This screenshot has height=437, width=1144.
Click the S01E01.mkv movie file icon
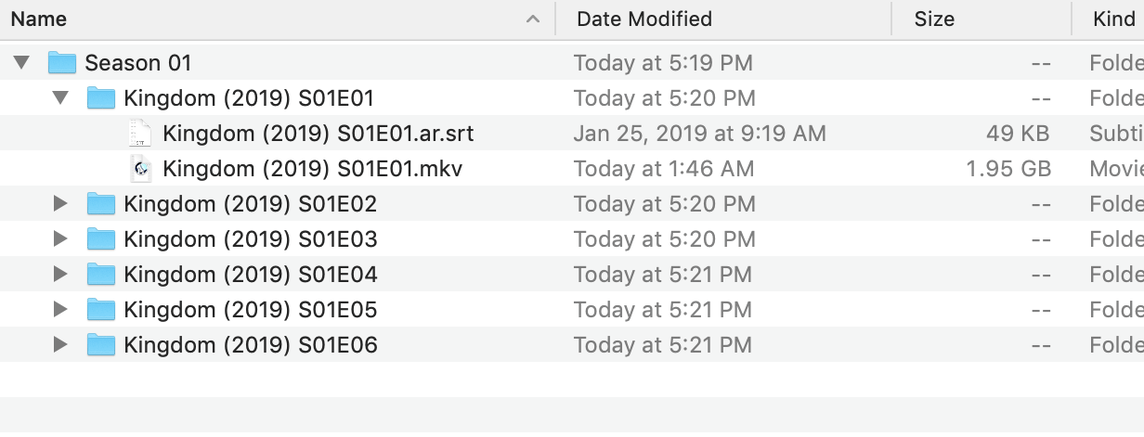point(141,169)
